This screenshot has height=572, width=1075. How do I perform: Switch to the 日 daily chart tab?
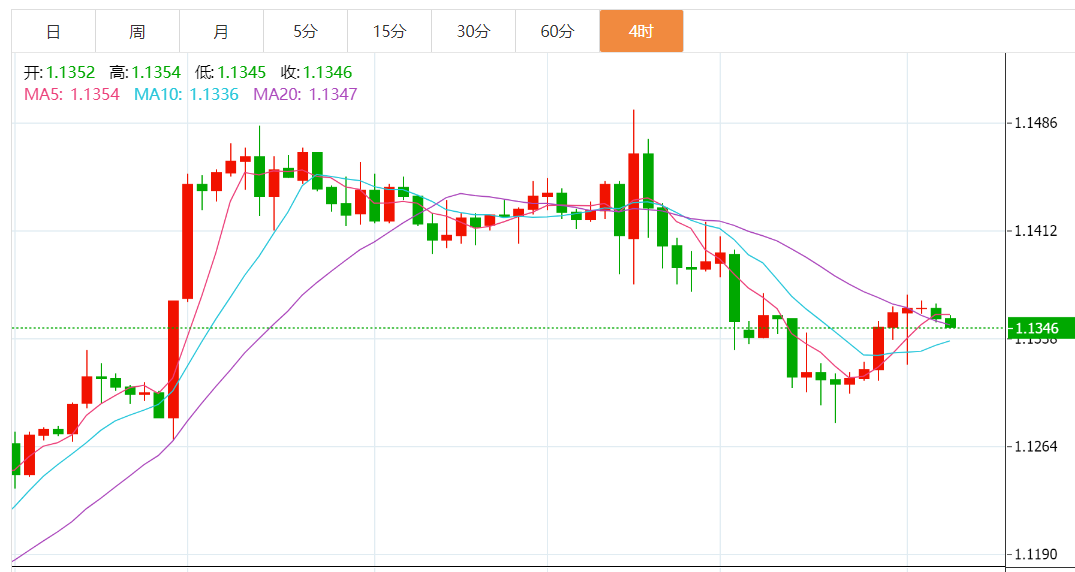53,31
